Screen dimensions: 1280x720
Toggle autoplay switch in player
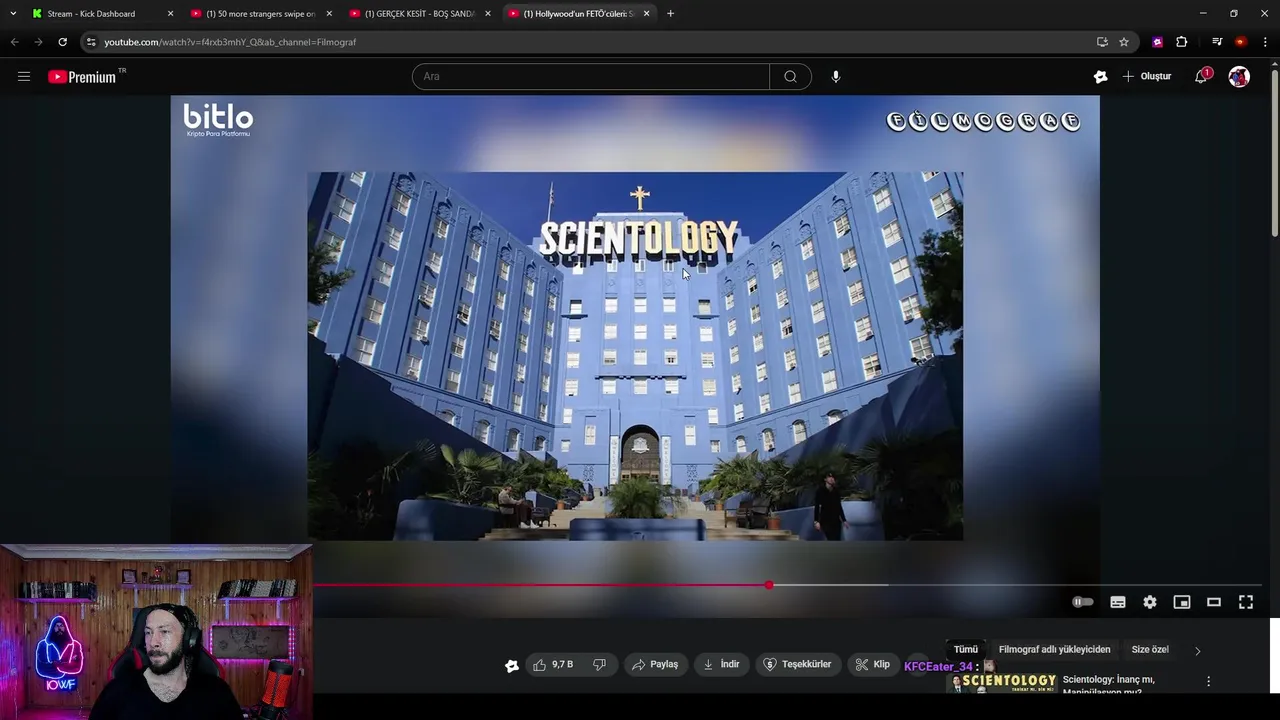(1083, 602)
